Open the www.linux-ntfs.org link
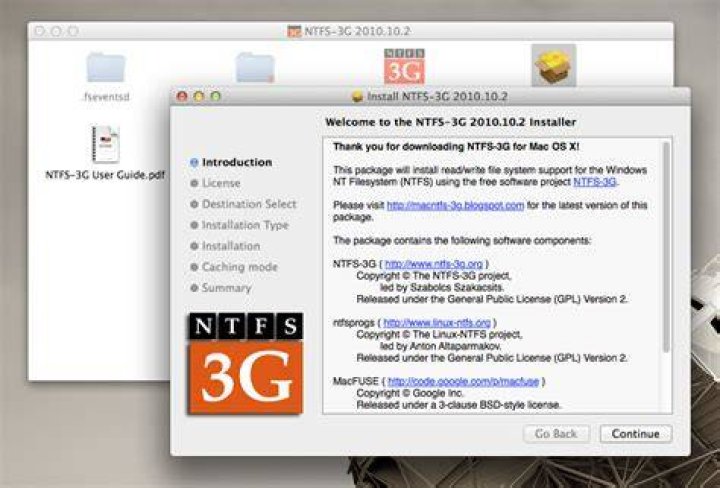The image size is (720, 488). [437, 323]
